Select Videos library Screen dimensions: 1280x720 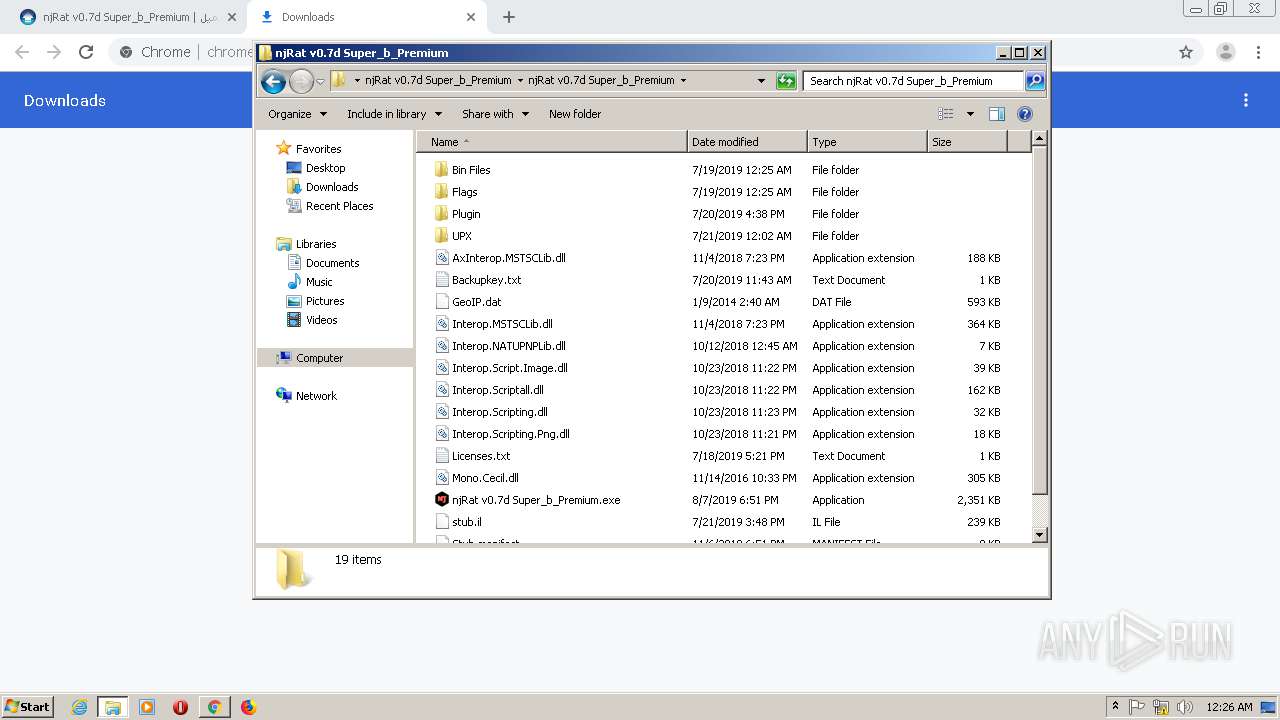[x=321, y=320]
